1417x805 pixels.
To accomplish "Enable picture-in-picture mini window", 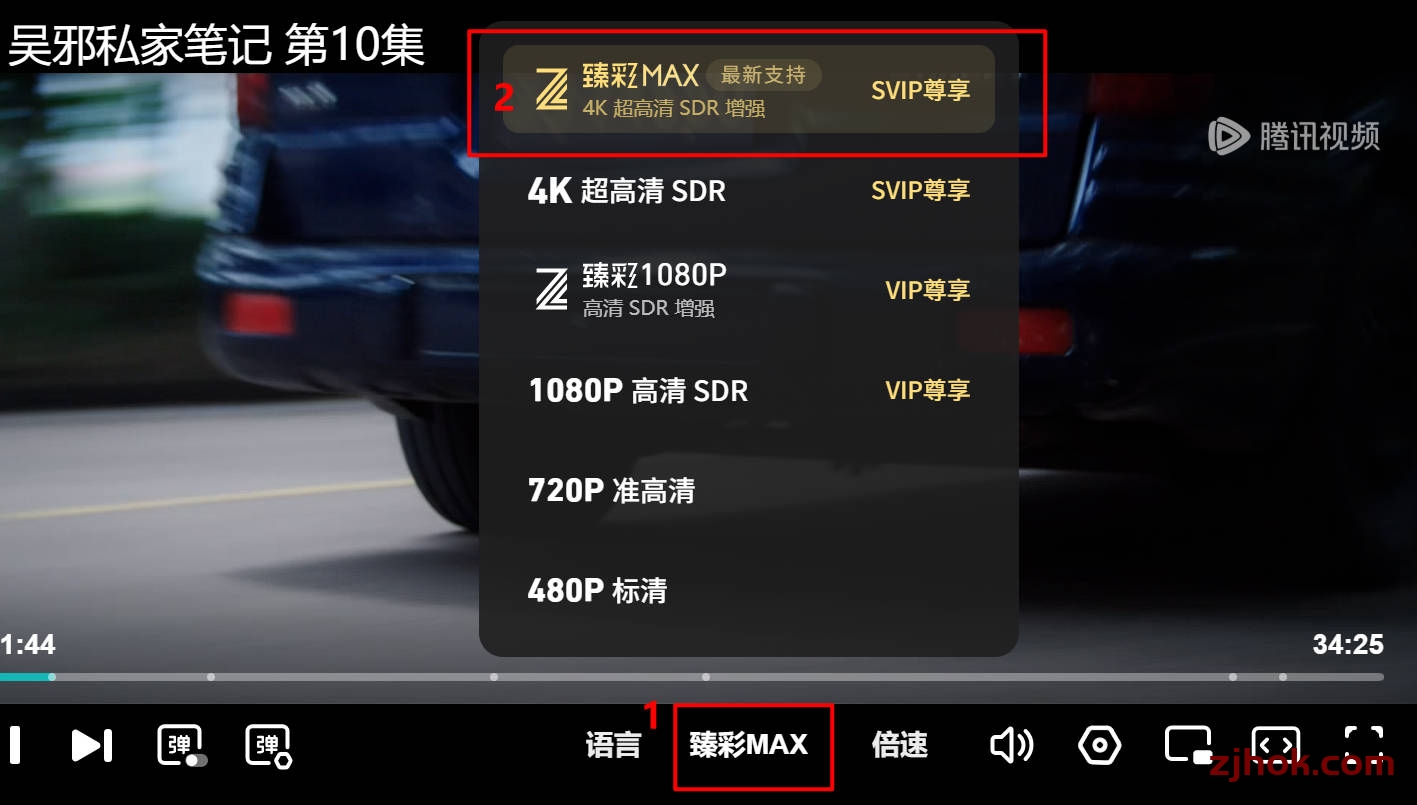I will click(1189, 745).
